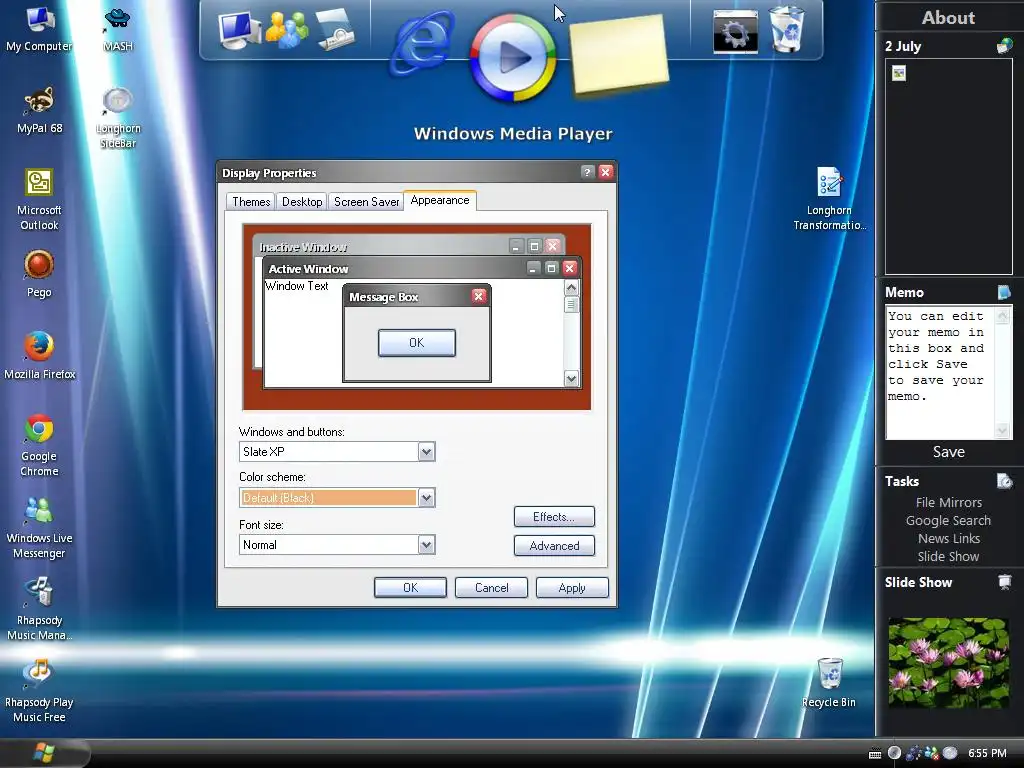1024x768 pixels.
Task: Click the preview Message Box OK button
Action: click(x=417, y=343)
